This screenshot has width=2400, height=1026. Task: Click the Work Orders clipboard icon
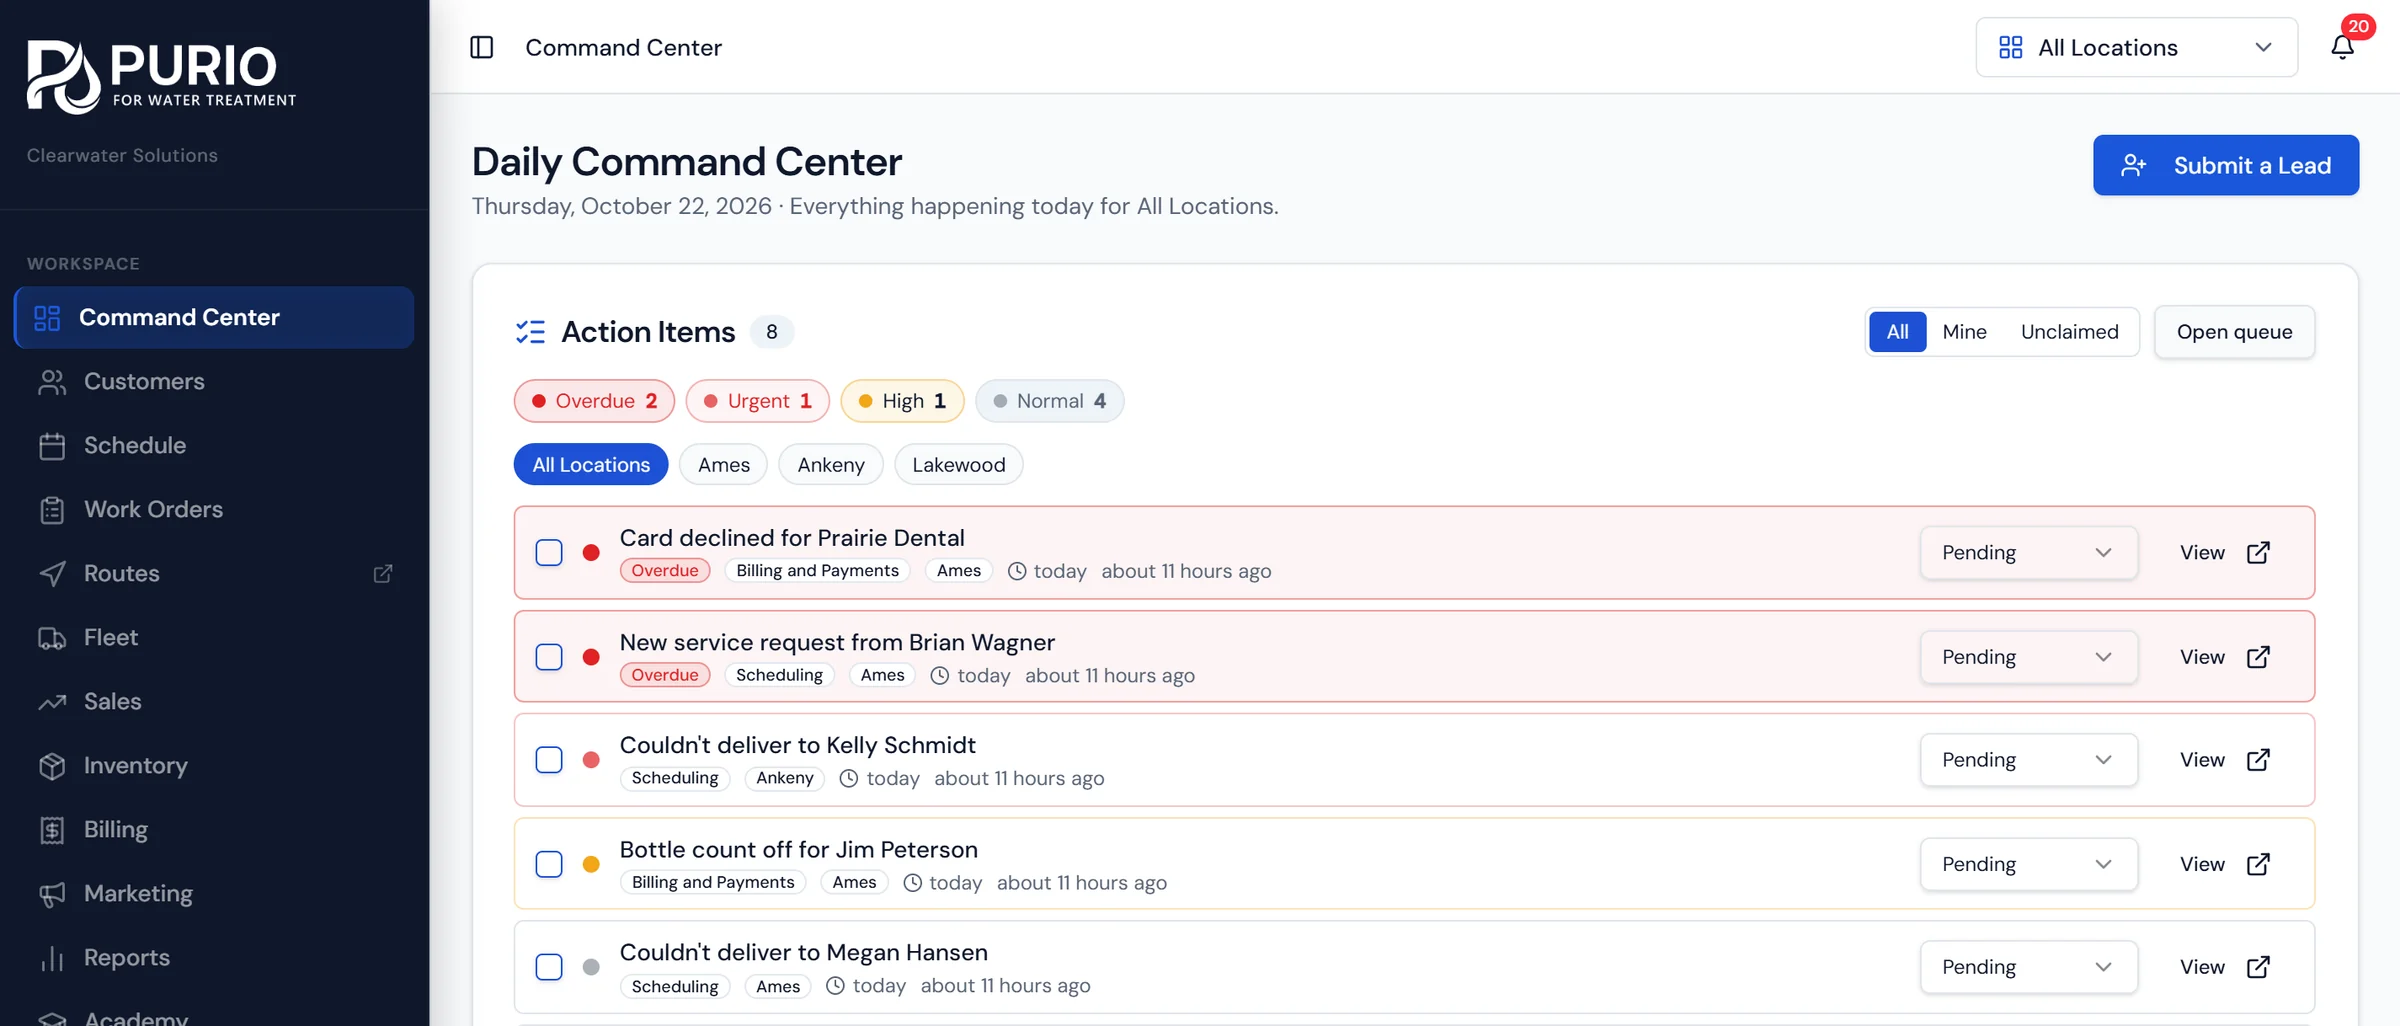pos(52,510)
